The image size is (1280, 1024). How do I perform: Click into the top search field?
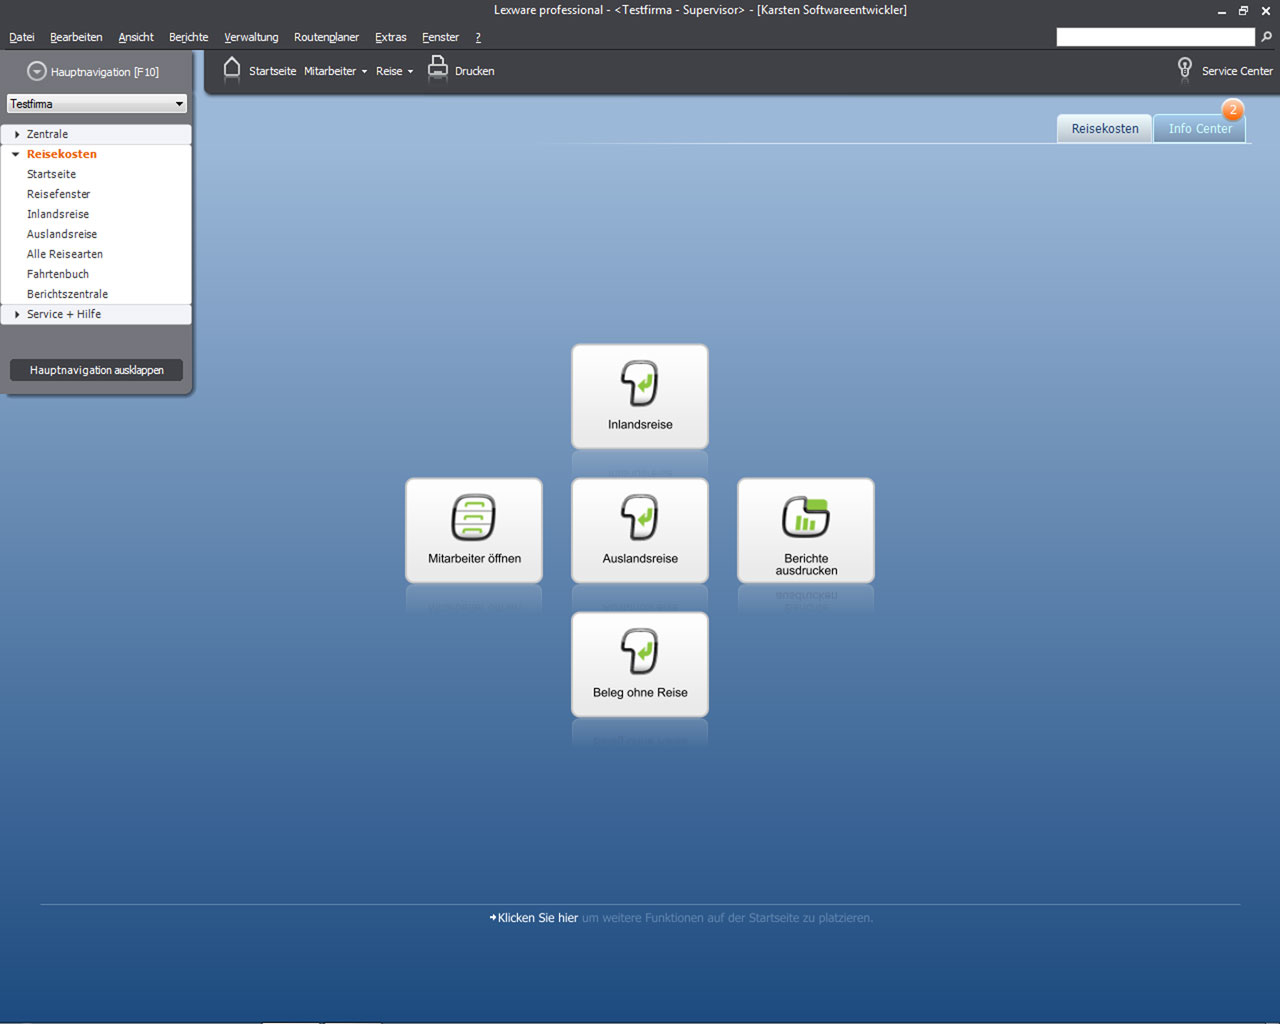click(1155, 37)
